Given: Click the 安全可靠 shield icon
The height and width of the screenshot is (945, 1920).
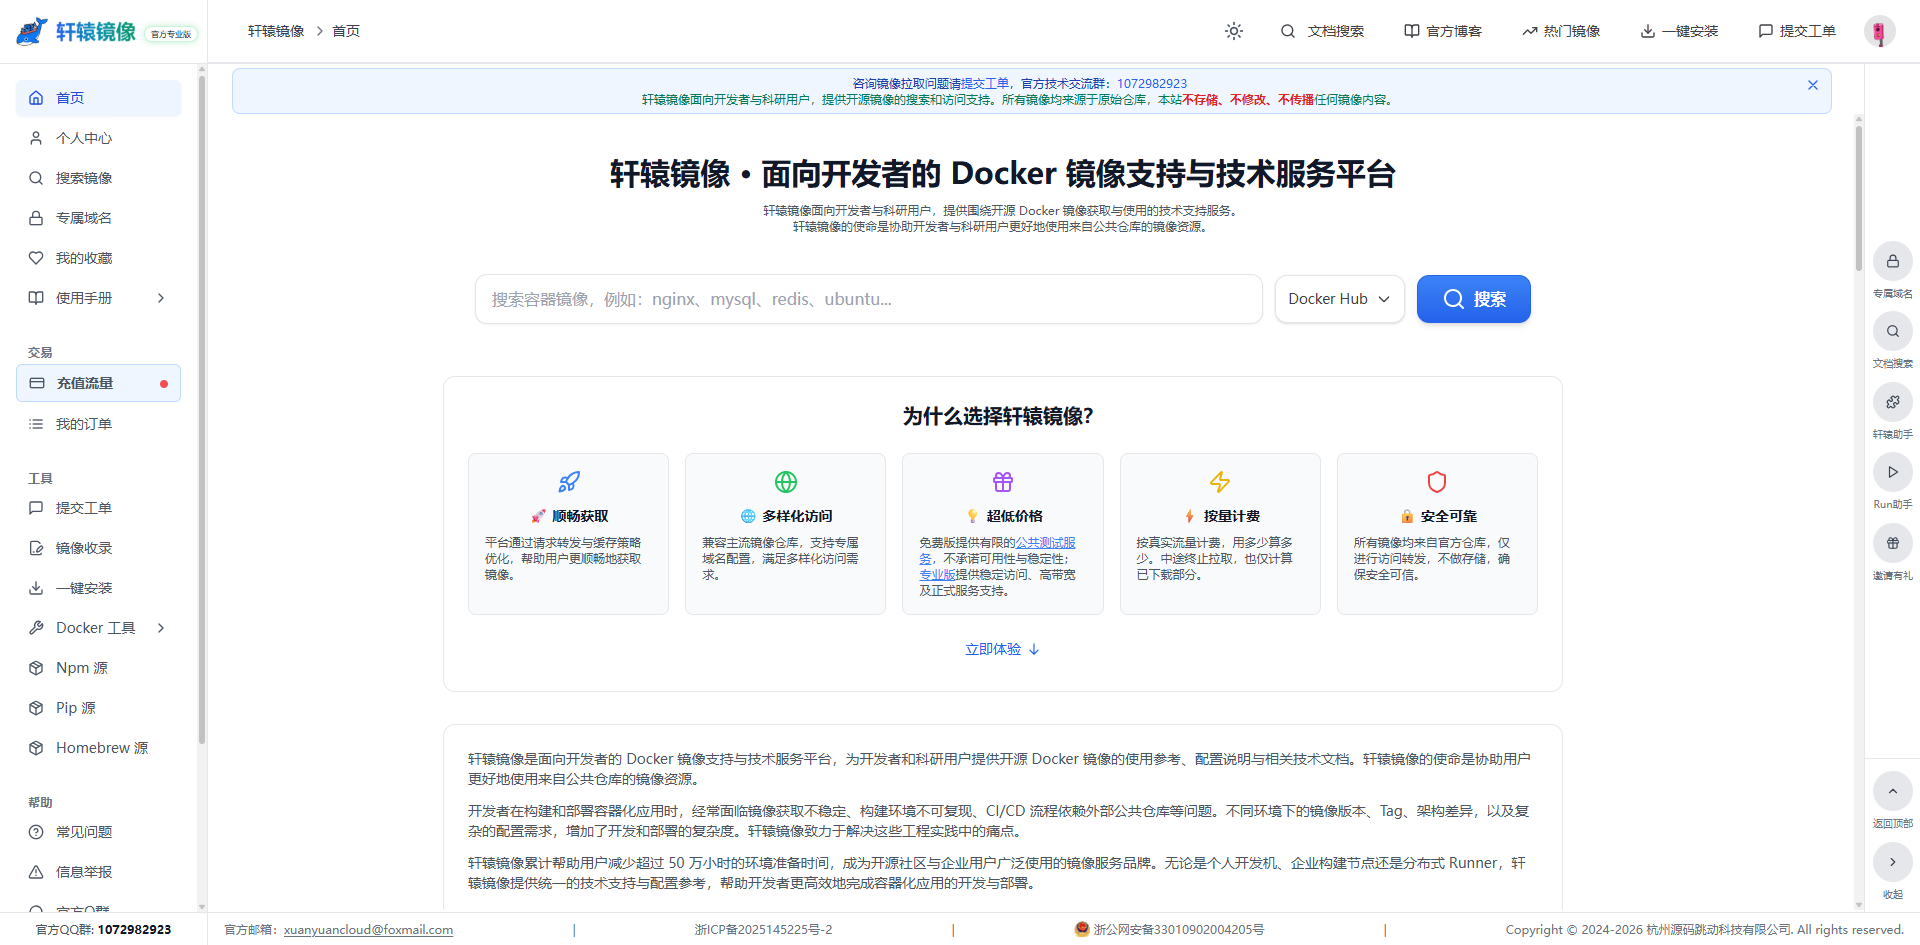Looking at the screenshot, I should [1437, 482].
